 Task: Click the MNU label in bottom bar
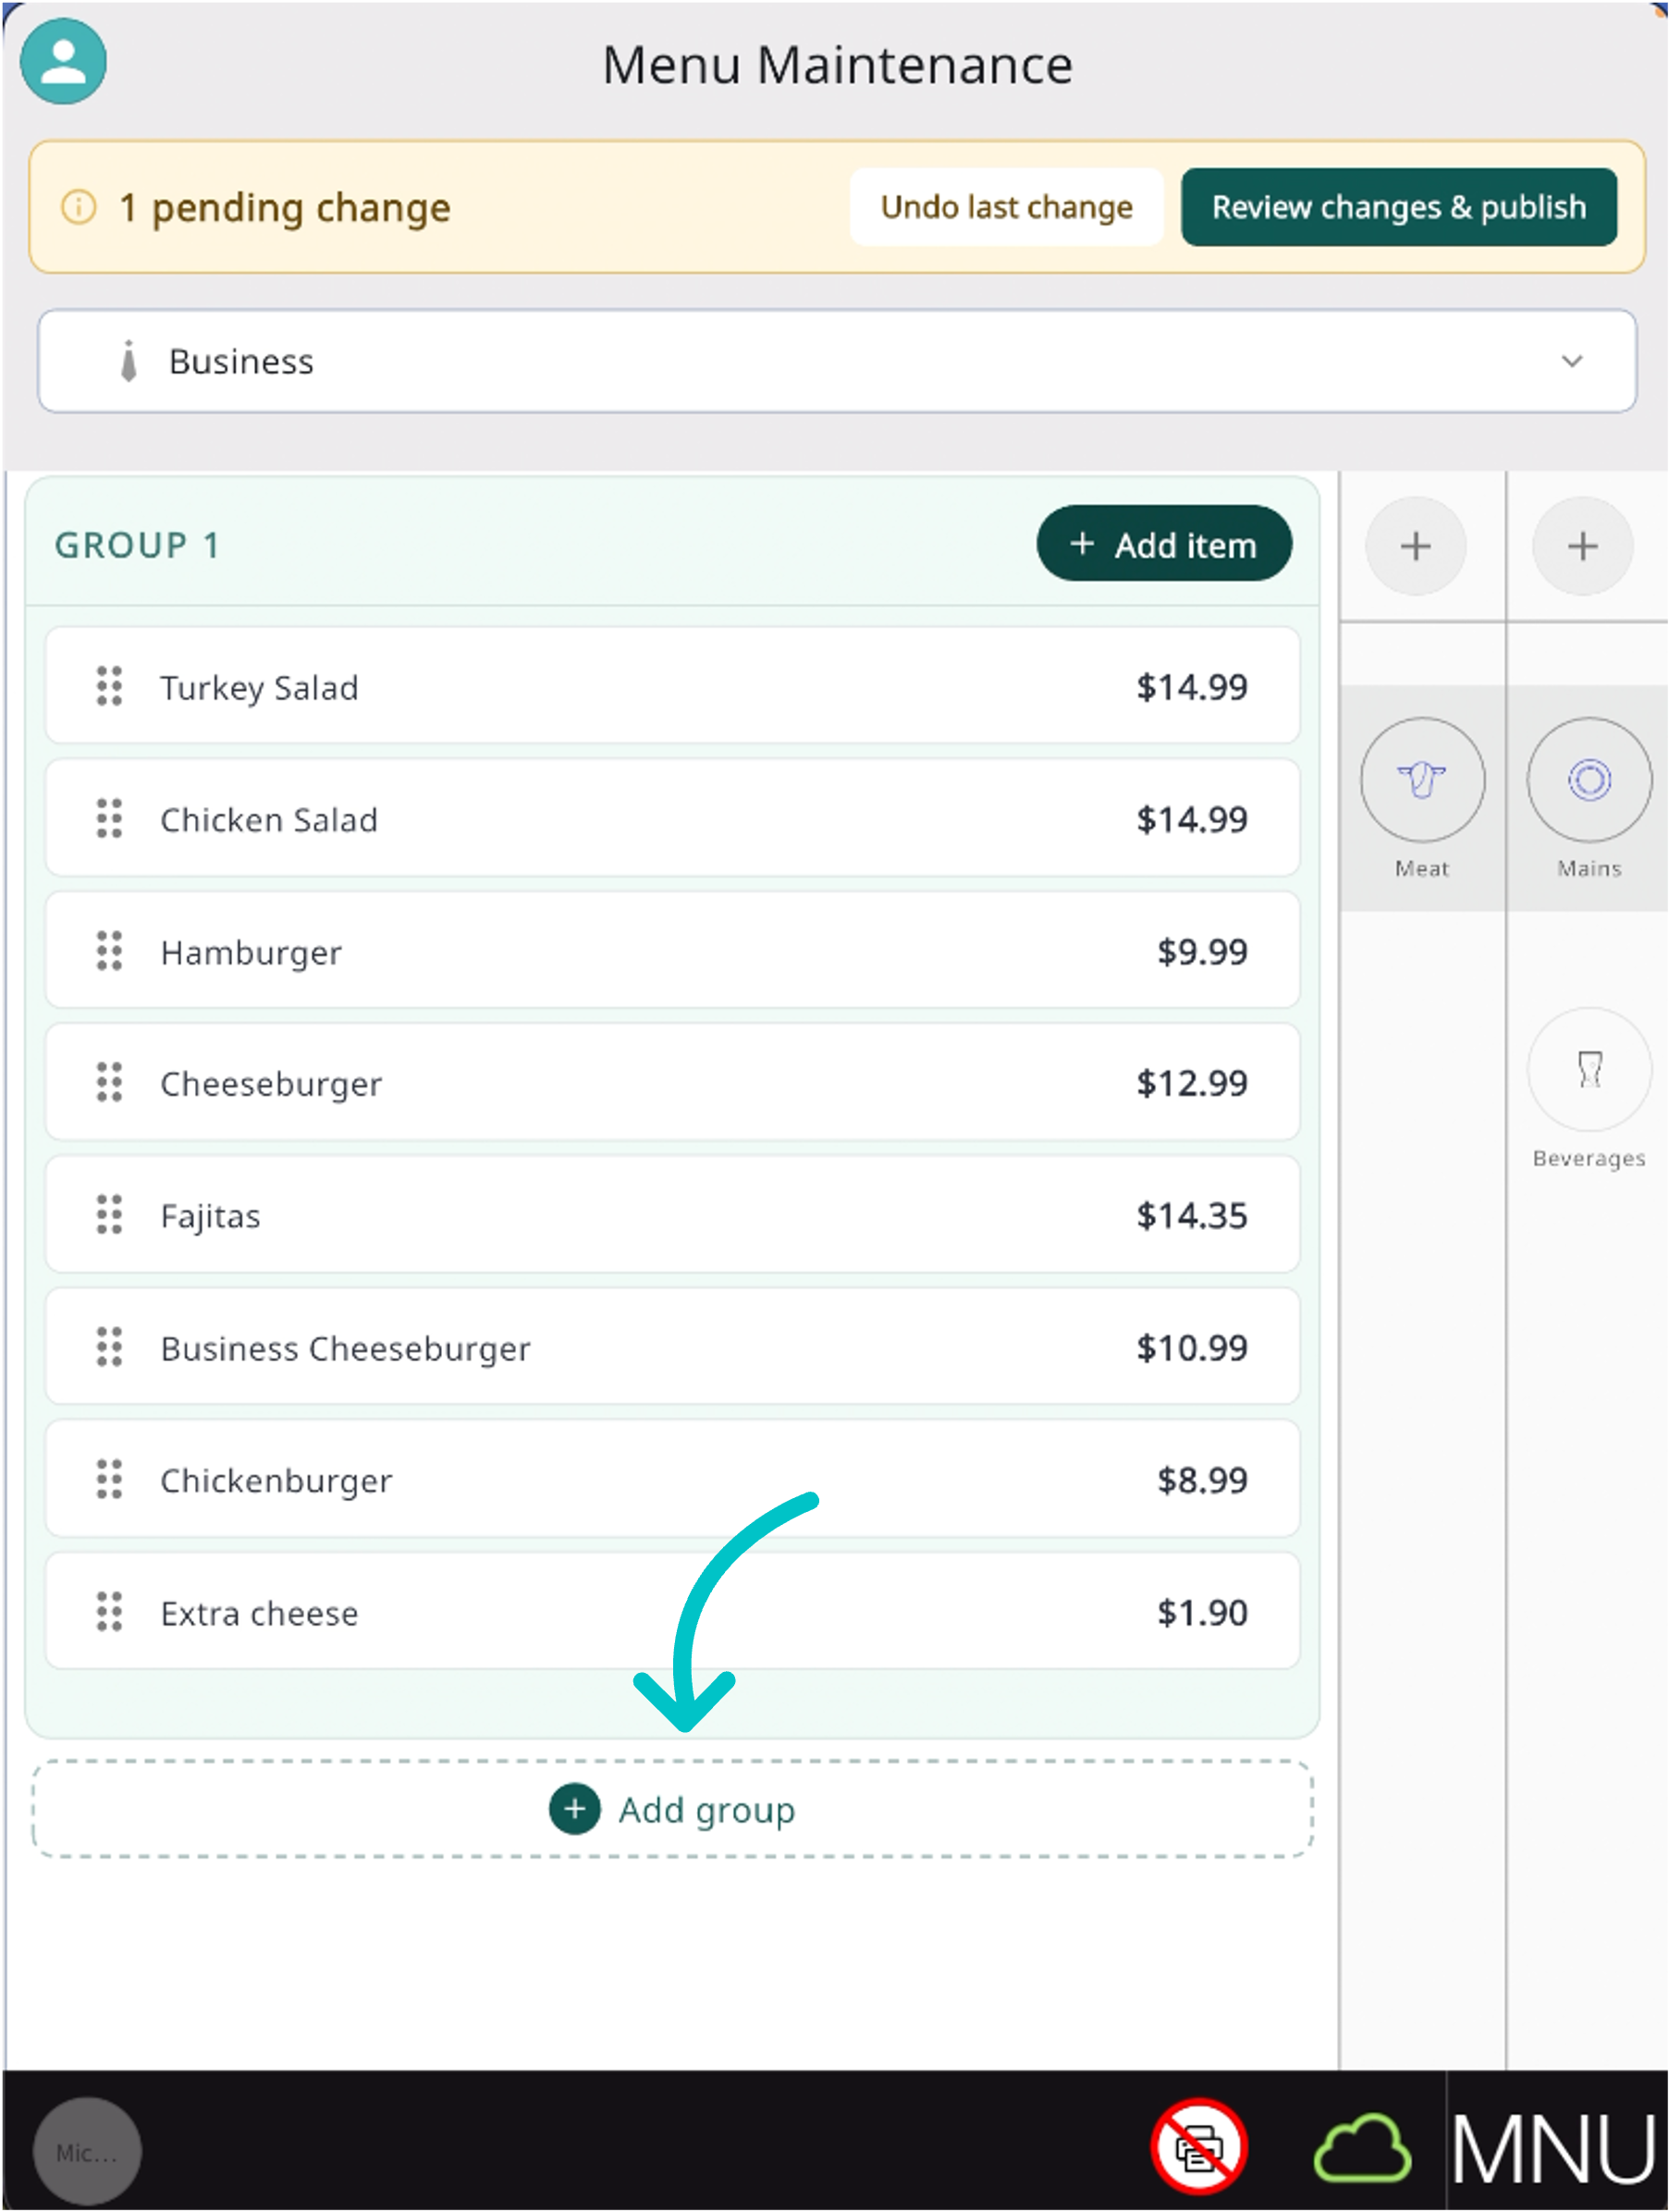1554,2148
